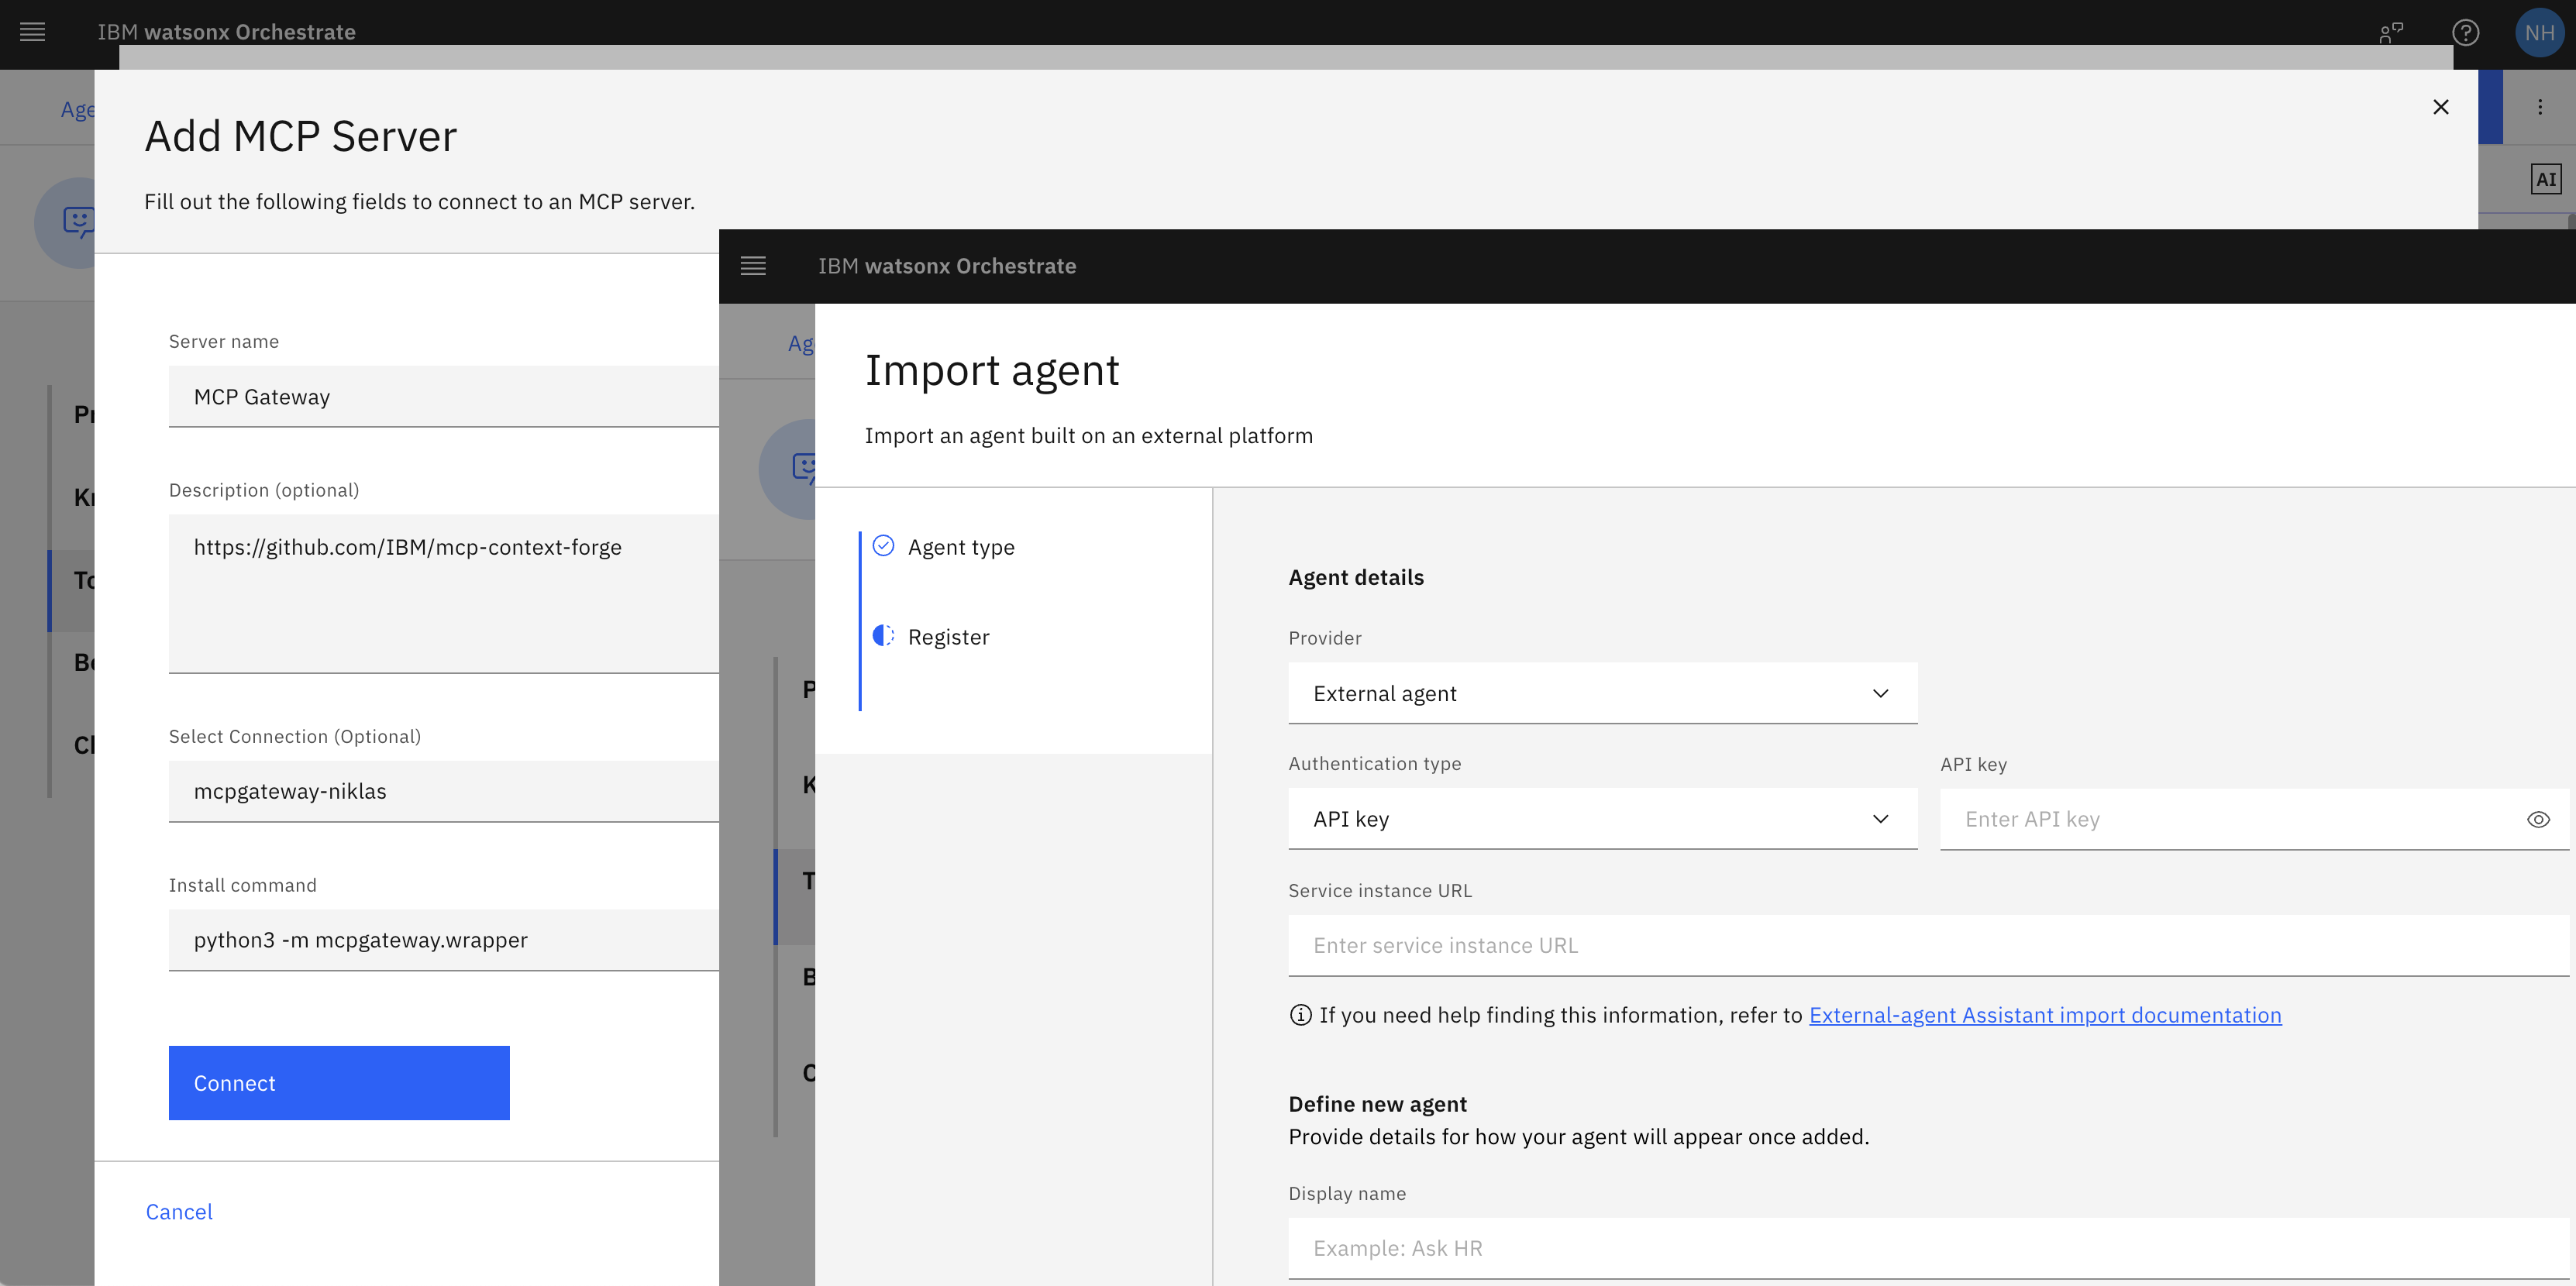Click the Agent details heading
Viewport: 2576px width, 1286px height.
click(x=1356, y=578)
